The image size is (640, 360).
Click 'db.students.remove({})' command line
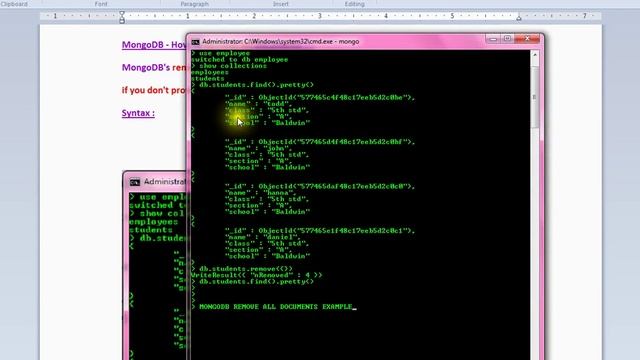click(x=242, y=269)
